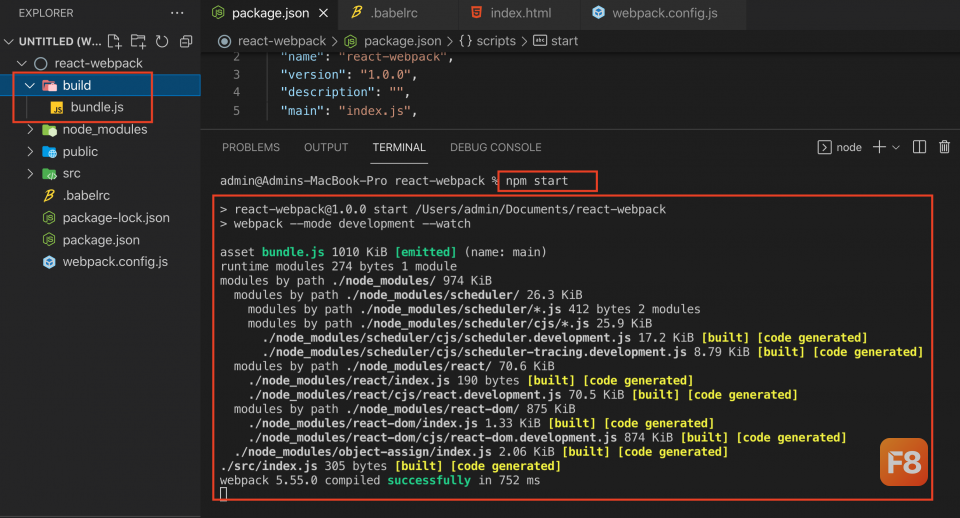Select the build folder row
Viewport: 960px width, 518px height.
click(x=100, y=85)
